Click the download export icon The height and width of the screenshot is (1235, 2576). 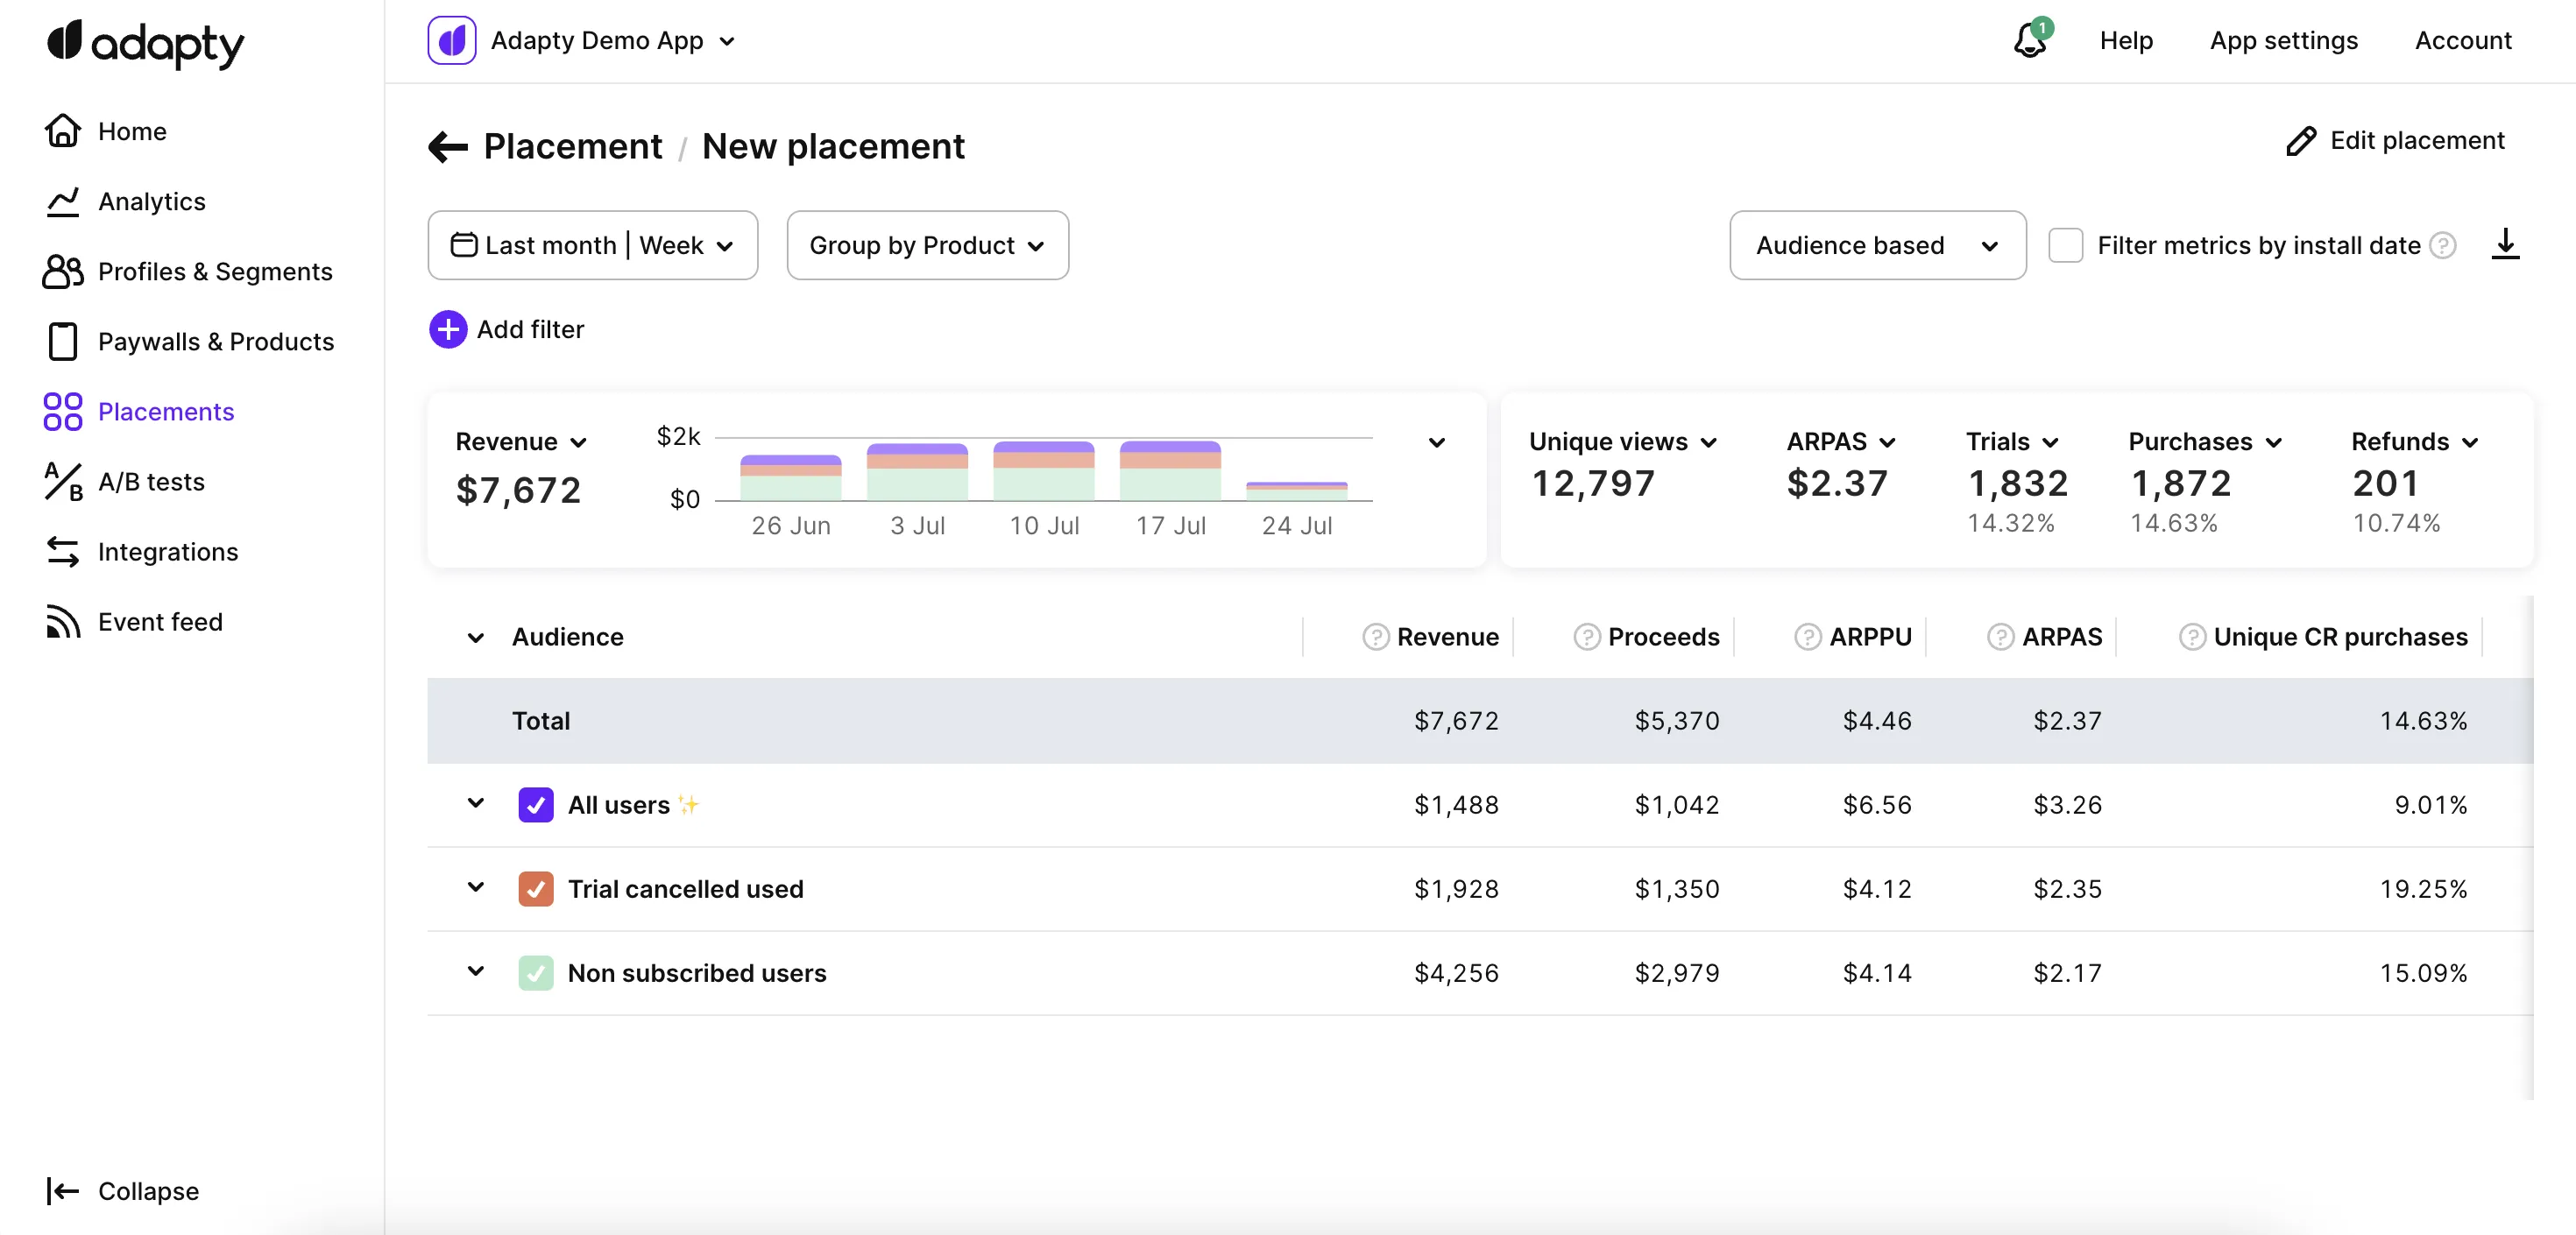point(2504,244)
